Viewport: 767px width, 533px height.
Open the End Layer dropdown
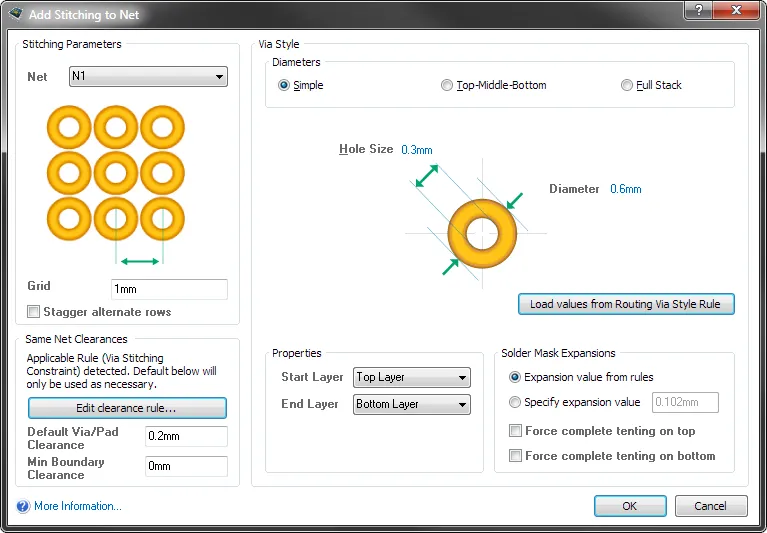pos(412,404)
